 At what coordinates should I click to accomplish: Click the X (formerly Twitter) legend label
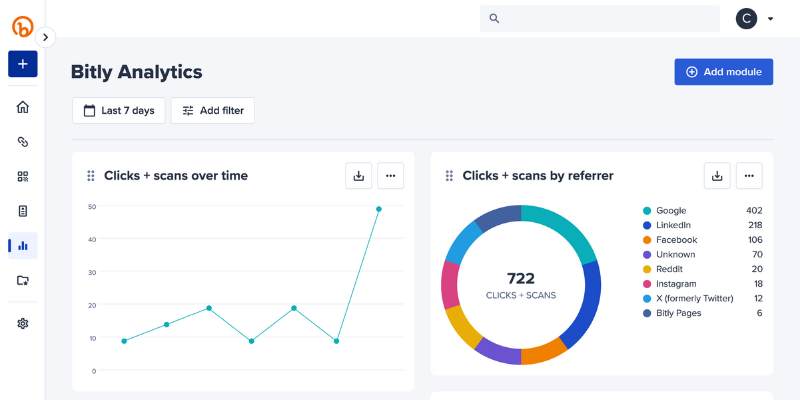[x=694, y=298]
